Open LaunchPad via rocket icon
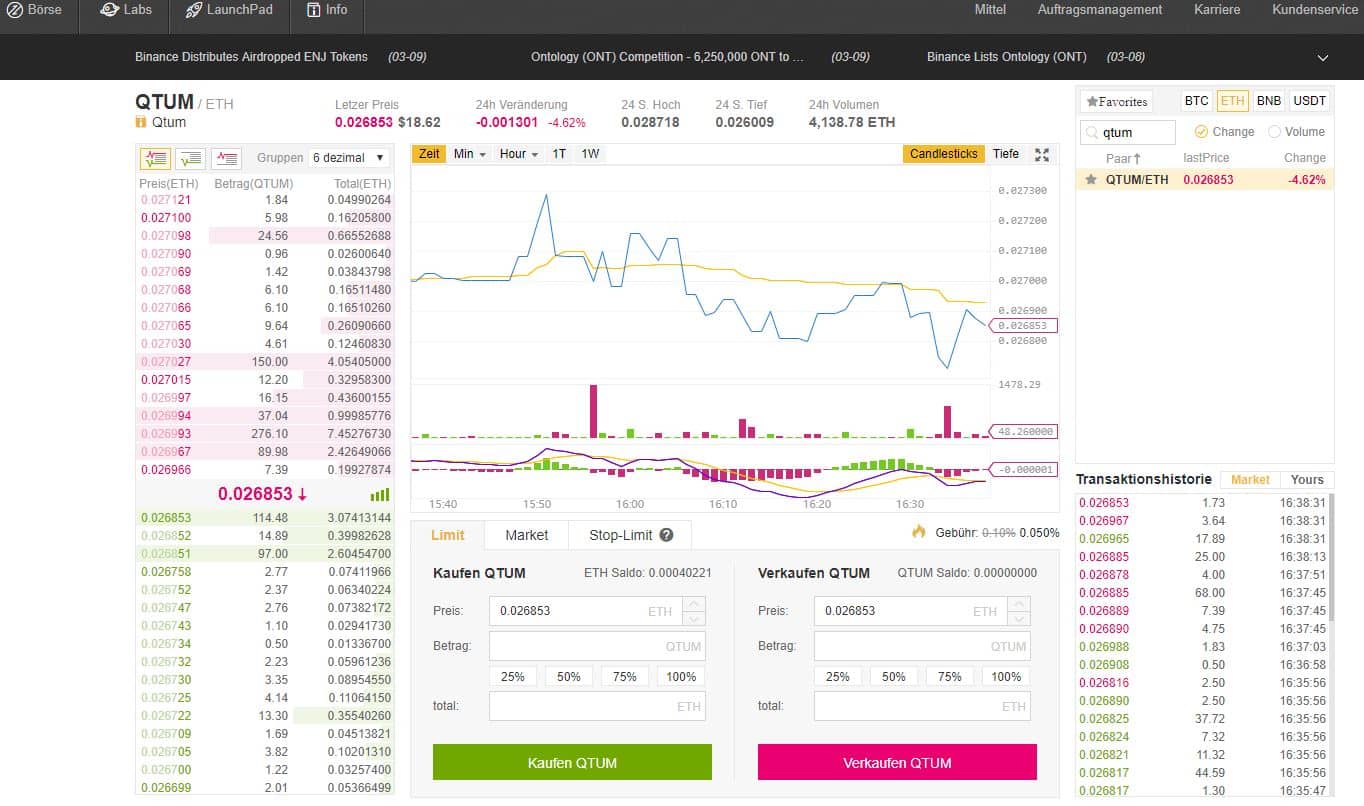The height and width of the screenshot is (806, 1364). point(194,10)
